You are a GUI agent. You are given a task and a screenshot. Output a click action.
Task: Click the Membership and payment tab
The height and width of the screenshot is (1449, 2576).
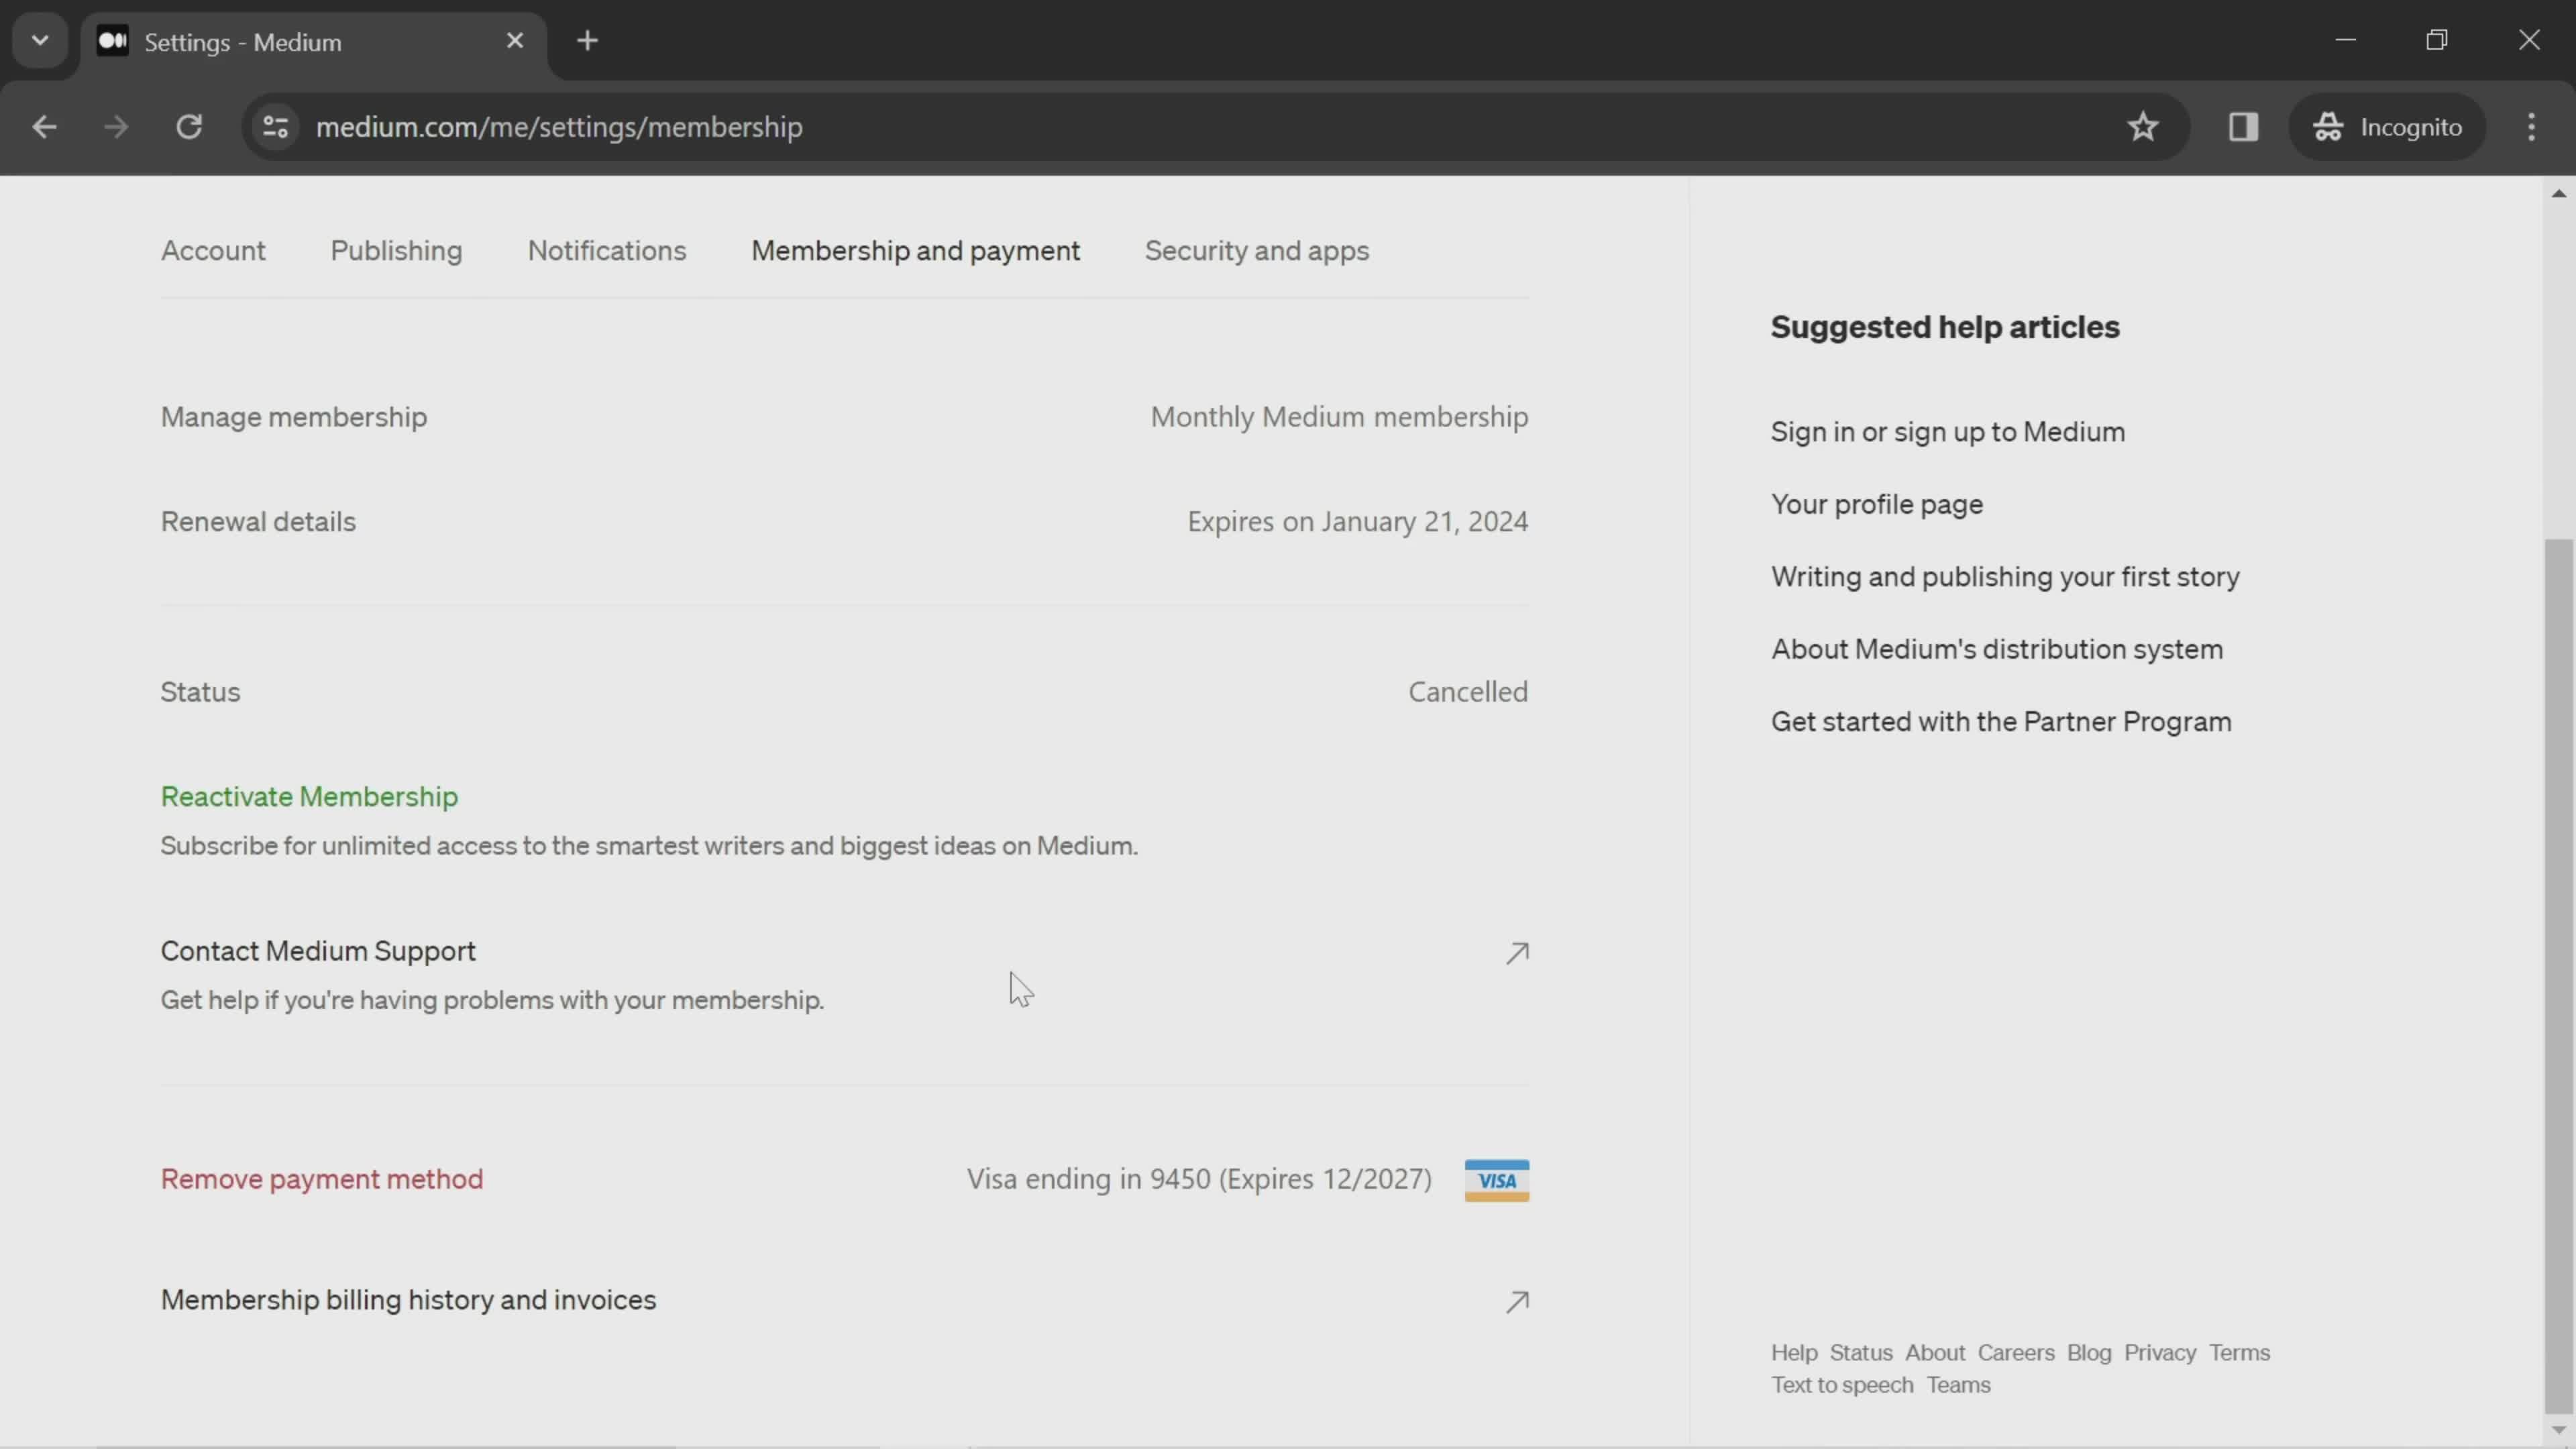[916, 250]
